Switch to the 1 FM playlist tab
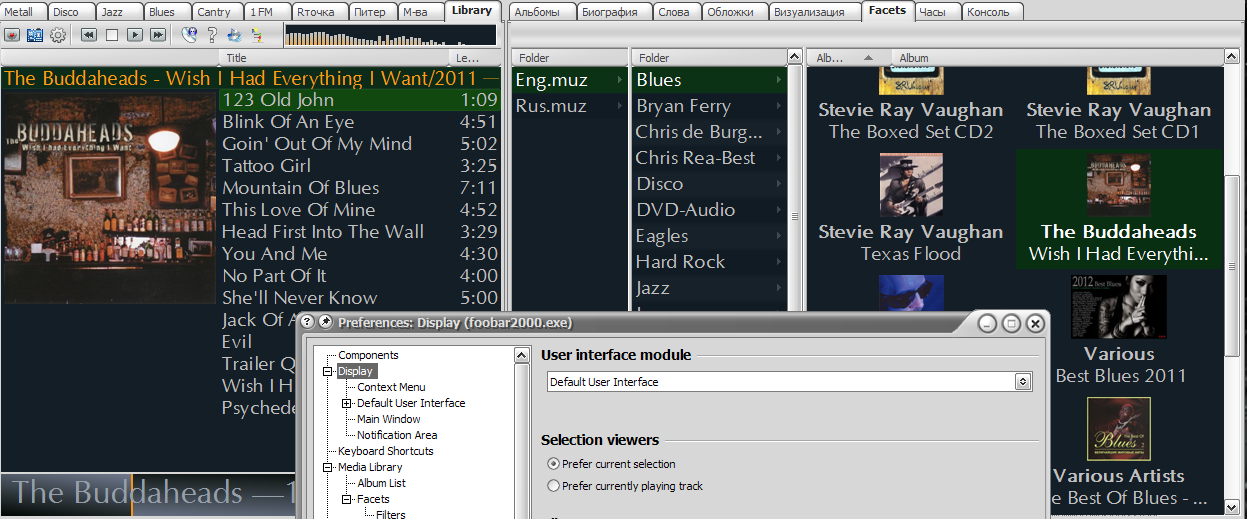 click(x=265, y=12)
